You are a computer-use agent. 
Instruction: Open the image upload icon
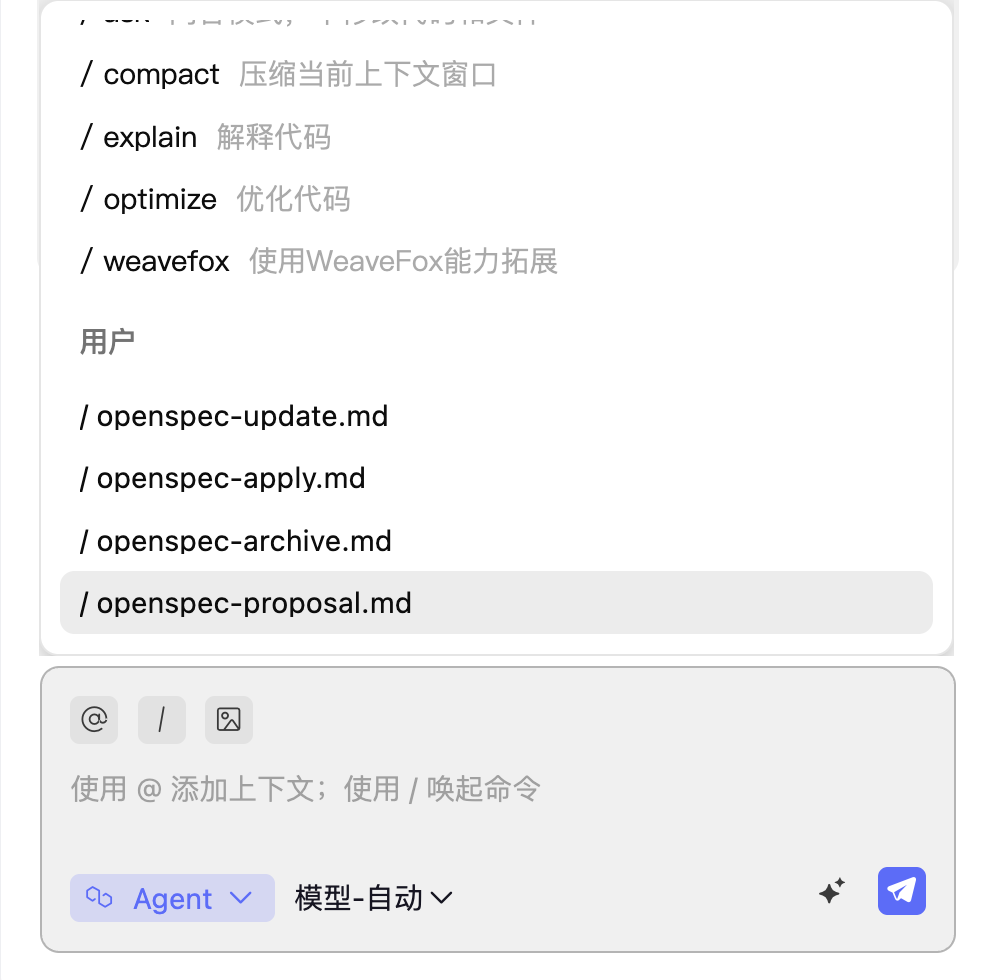coord(229,720)
